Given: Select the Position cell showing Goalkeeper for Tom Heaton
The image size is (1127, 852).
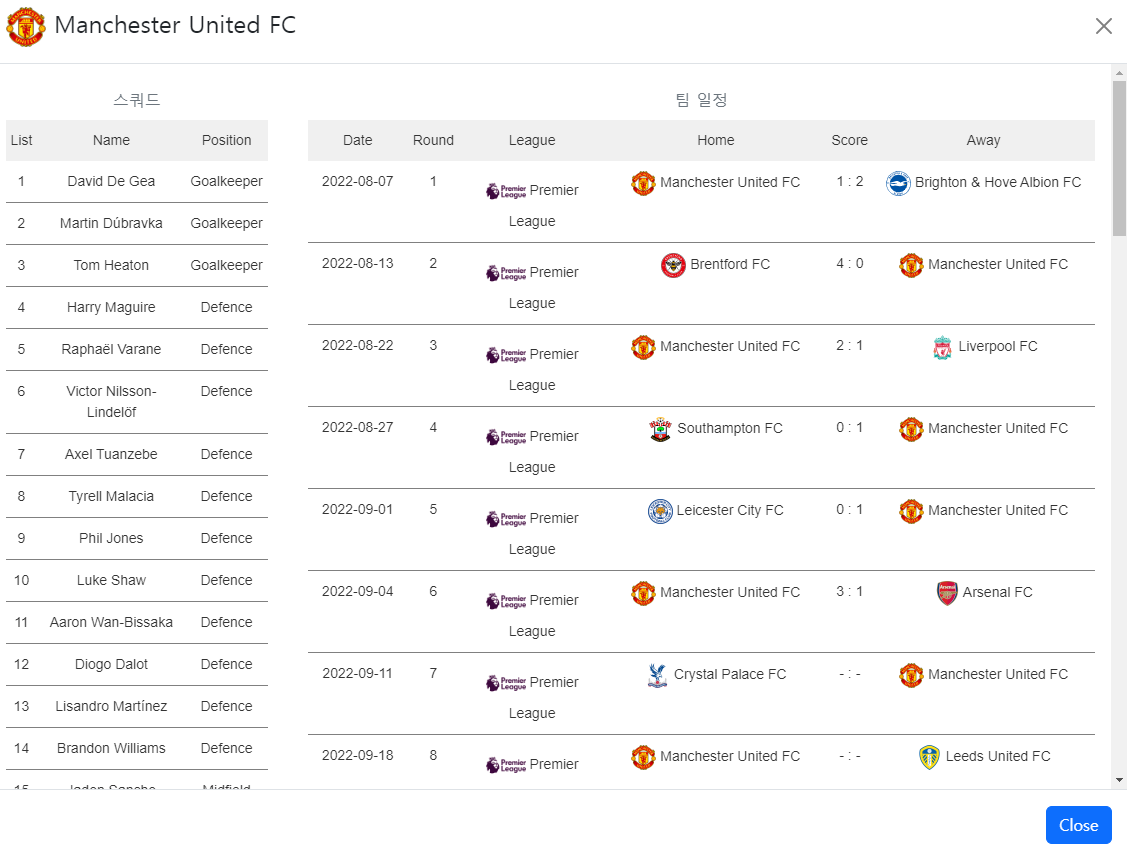Looking at the screenshot, I should [226, 265].
